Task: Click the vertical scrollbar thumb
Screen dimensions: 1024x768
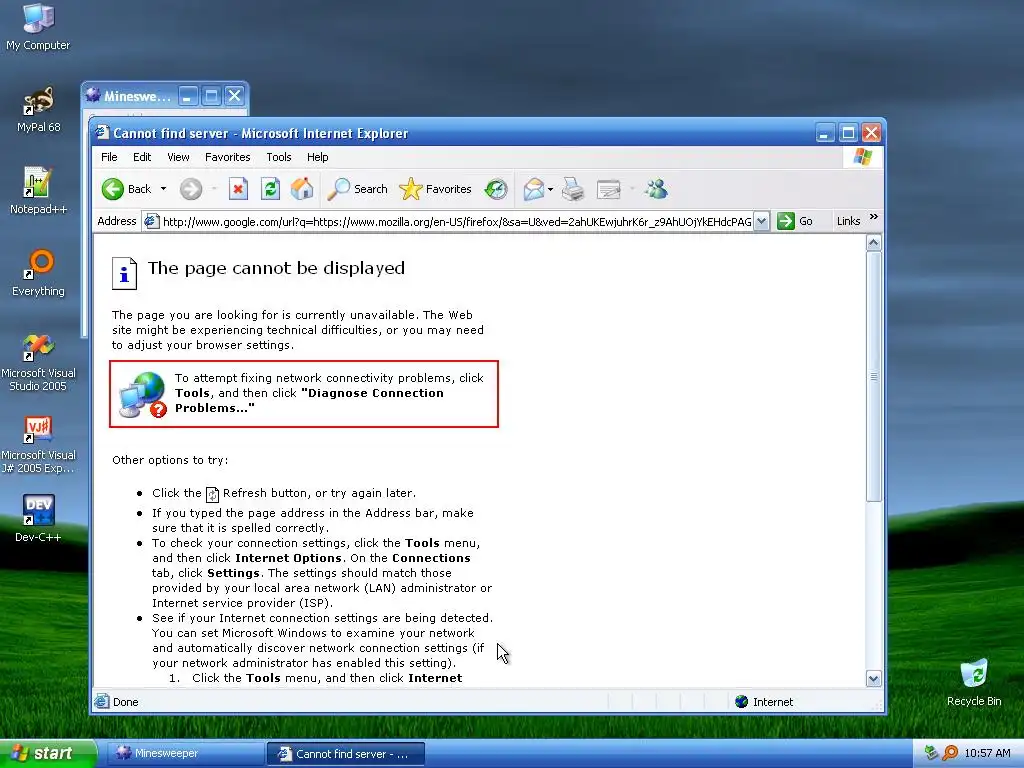Action: (x=874, y=377)
